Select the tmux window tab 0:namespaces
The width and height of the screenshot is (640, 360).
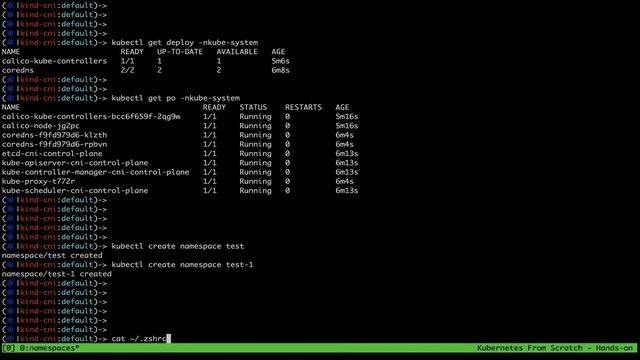click(49, 348)
